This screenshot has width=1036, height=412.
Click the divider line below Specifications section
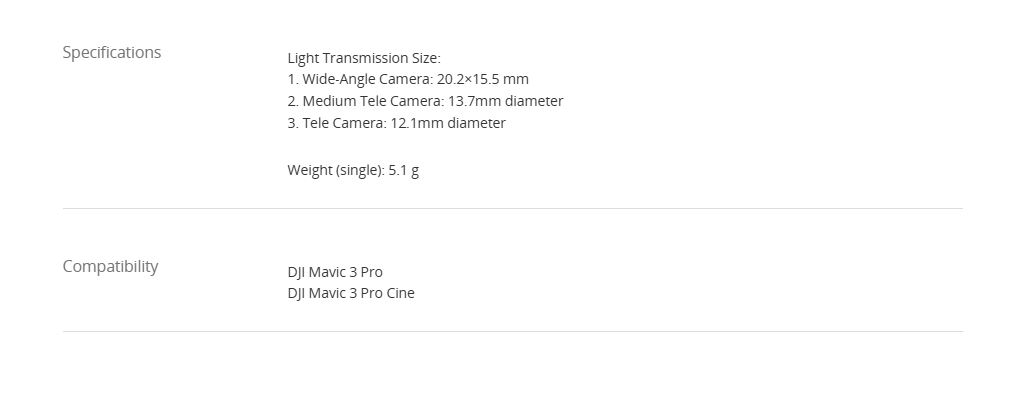512,209
